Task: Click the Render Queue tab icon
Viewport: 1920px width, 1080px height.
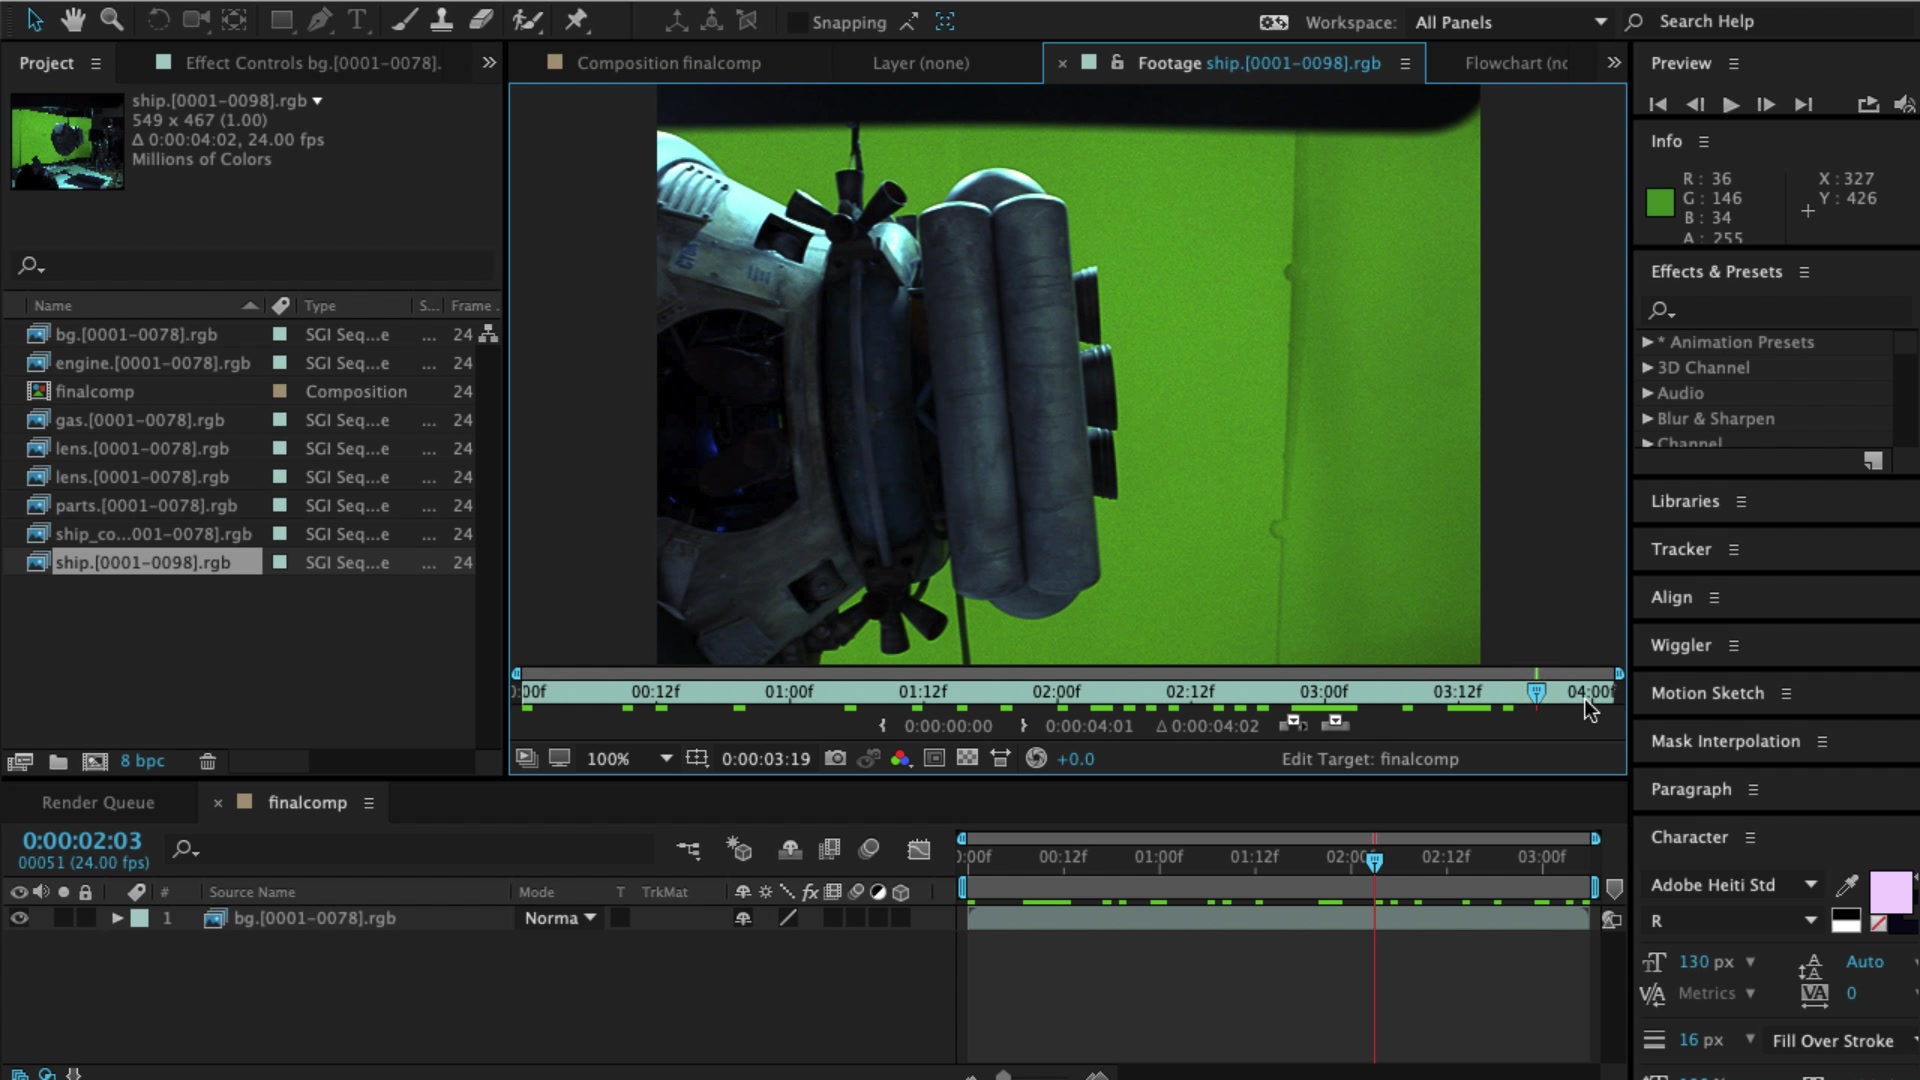Action: click(x=98, y=802)
